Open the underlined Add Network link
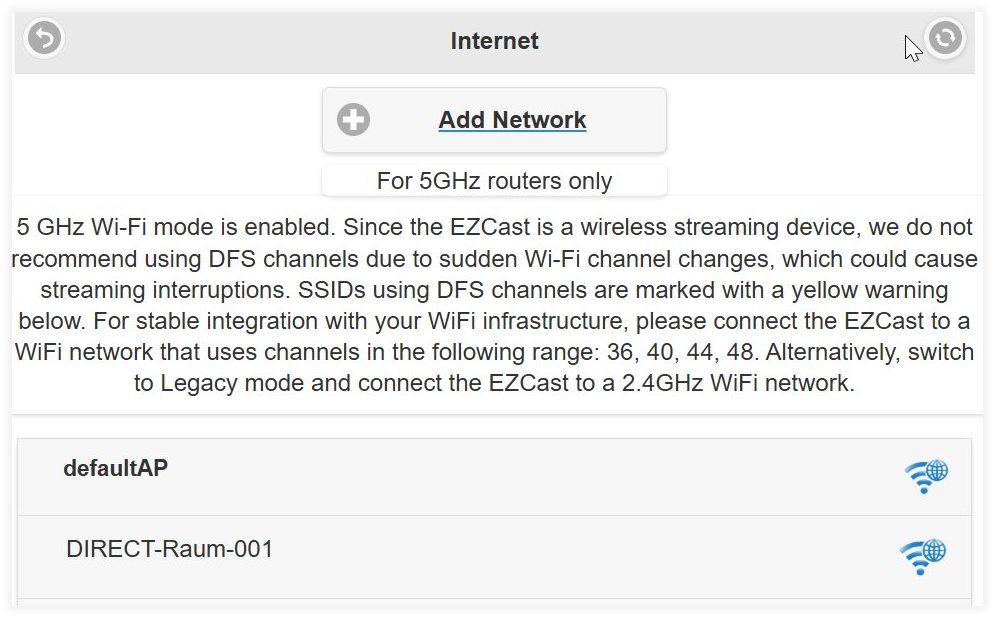 pos(512,119)
